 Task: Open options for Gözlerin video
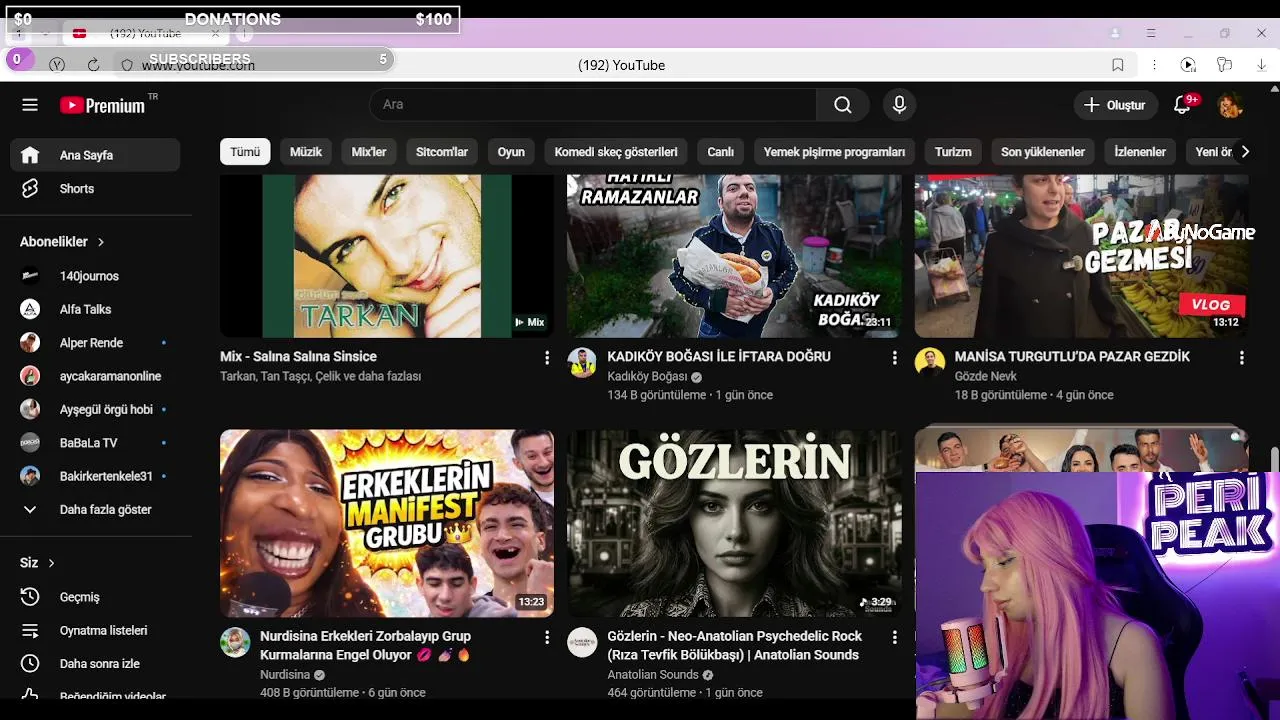point(894,637)
